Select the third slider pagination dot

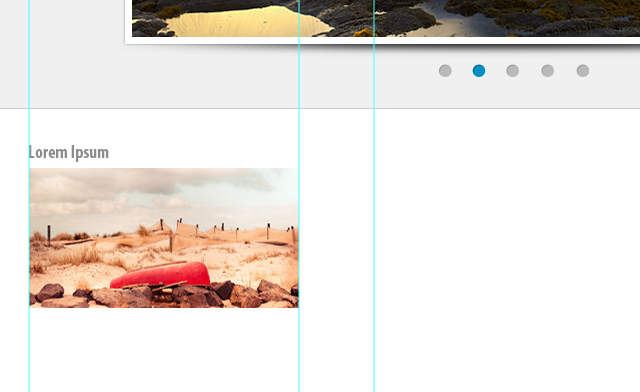click(x=513, y=71)
